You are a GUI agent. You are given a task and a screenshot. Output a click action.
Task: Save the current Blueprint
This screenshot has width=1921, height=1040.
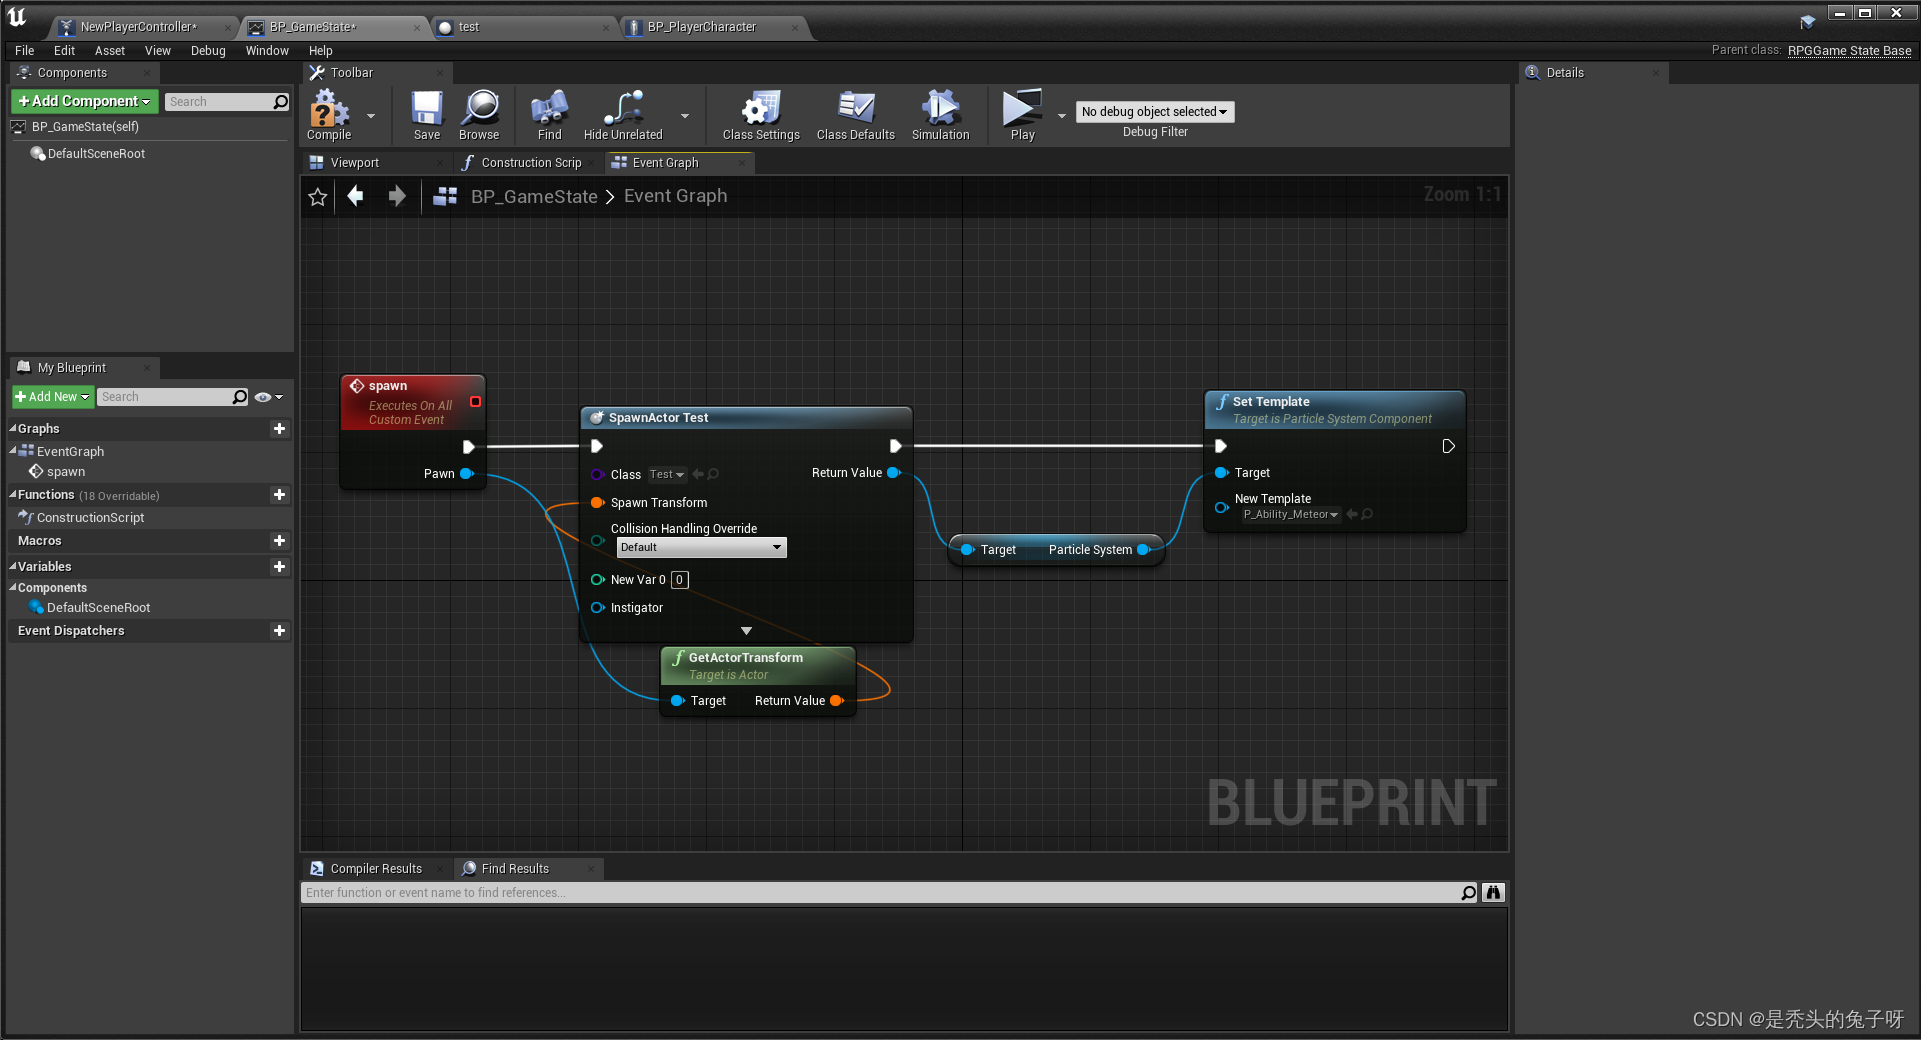tap(426, 113)
